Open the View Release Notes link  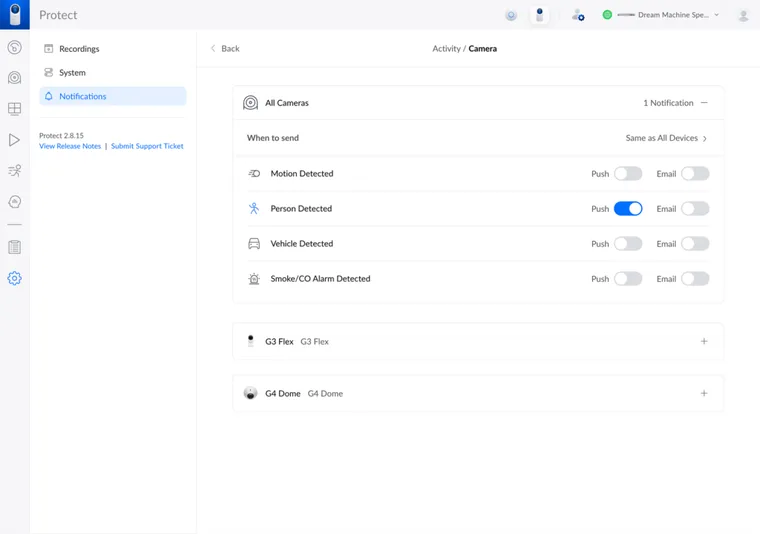pyautogui.click(x=70, y=146)
